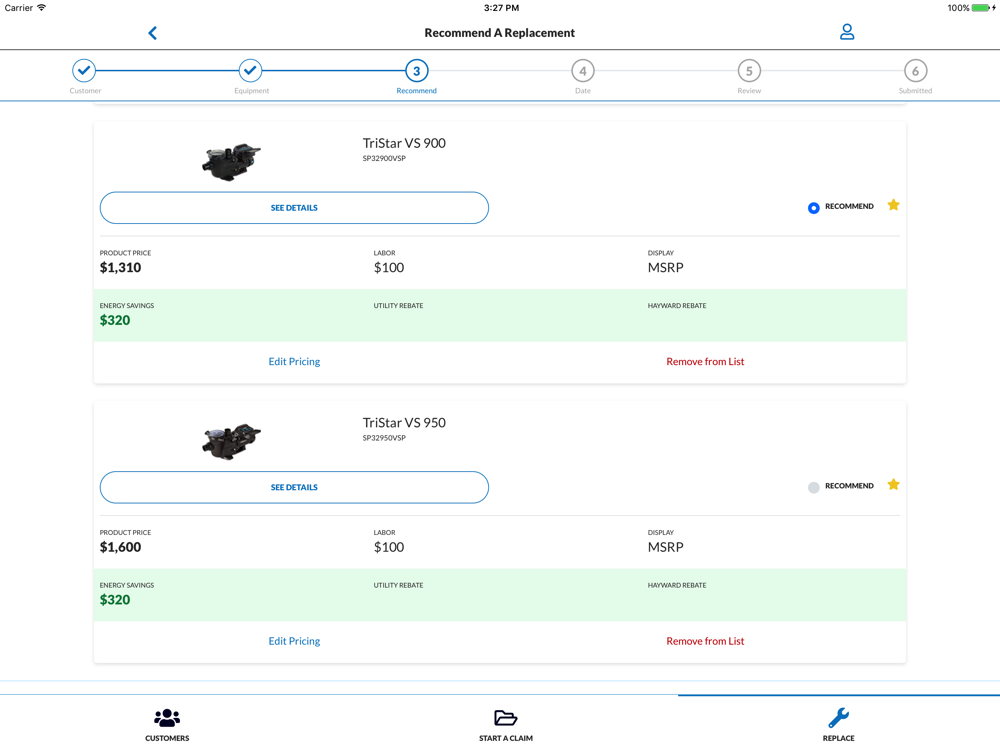Edit pricing for TriStar VS 900
Image resolution: width=1000 pixels, height=750 pixels.
pos(294,362)
